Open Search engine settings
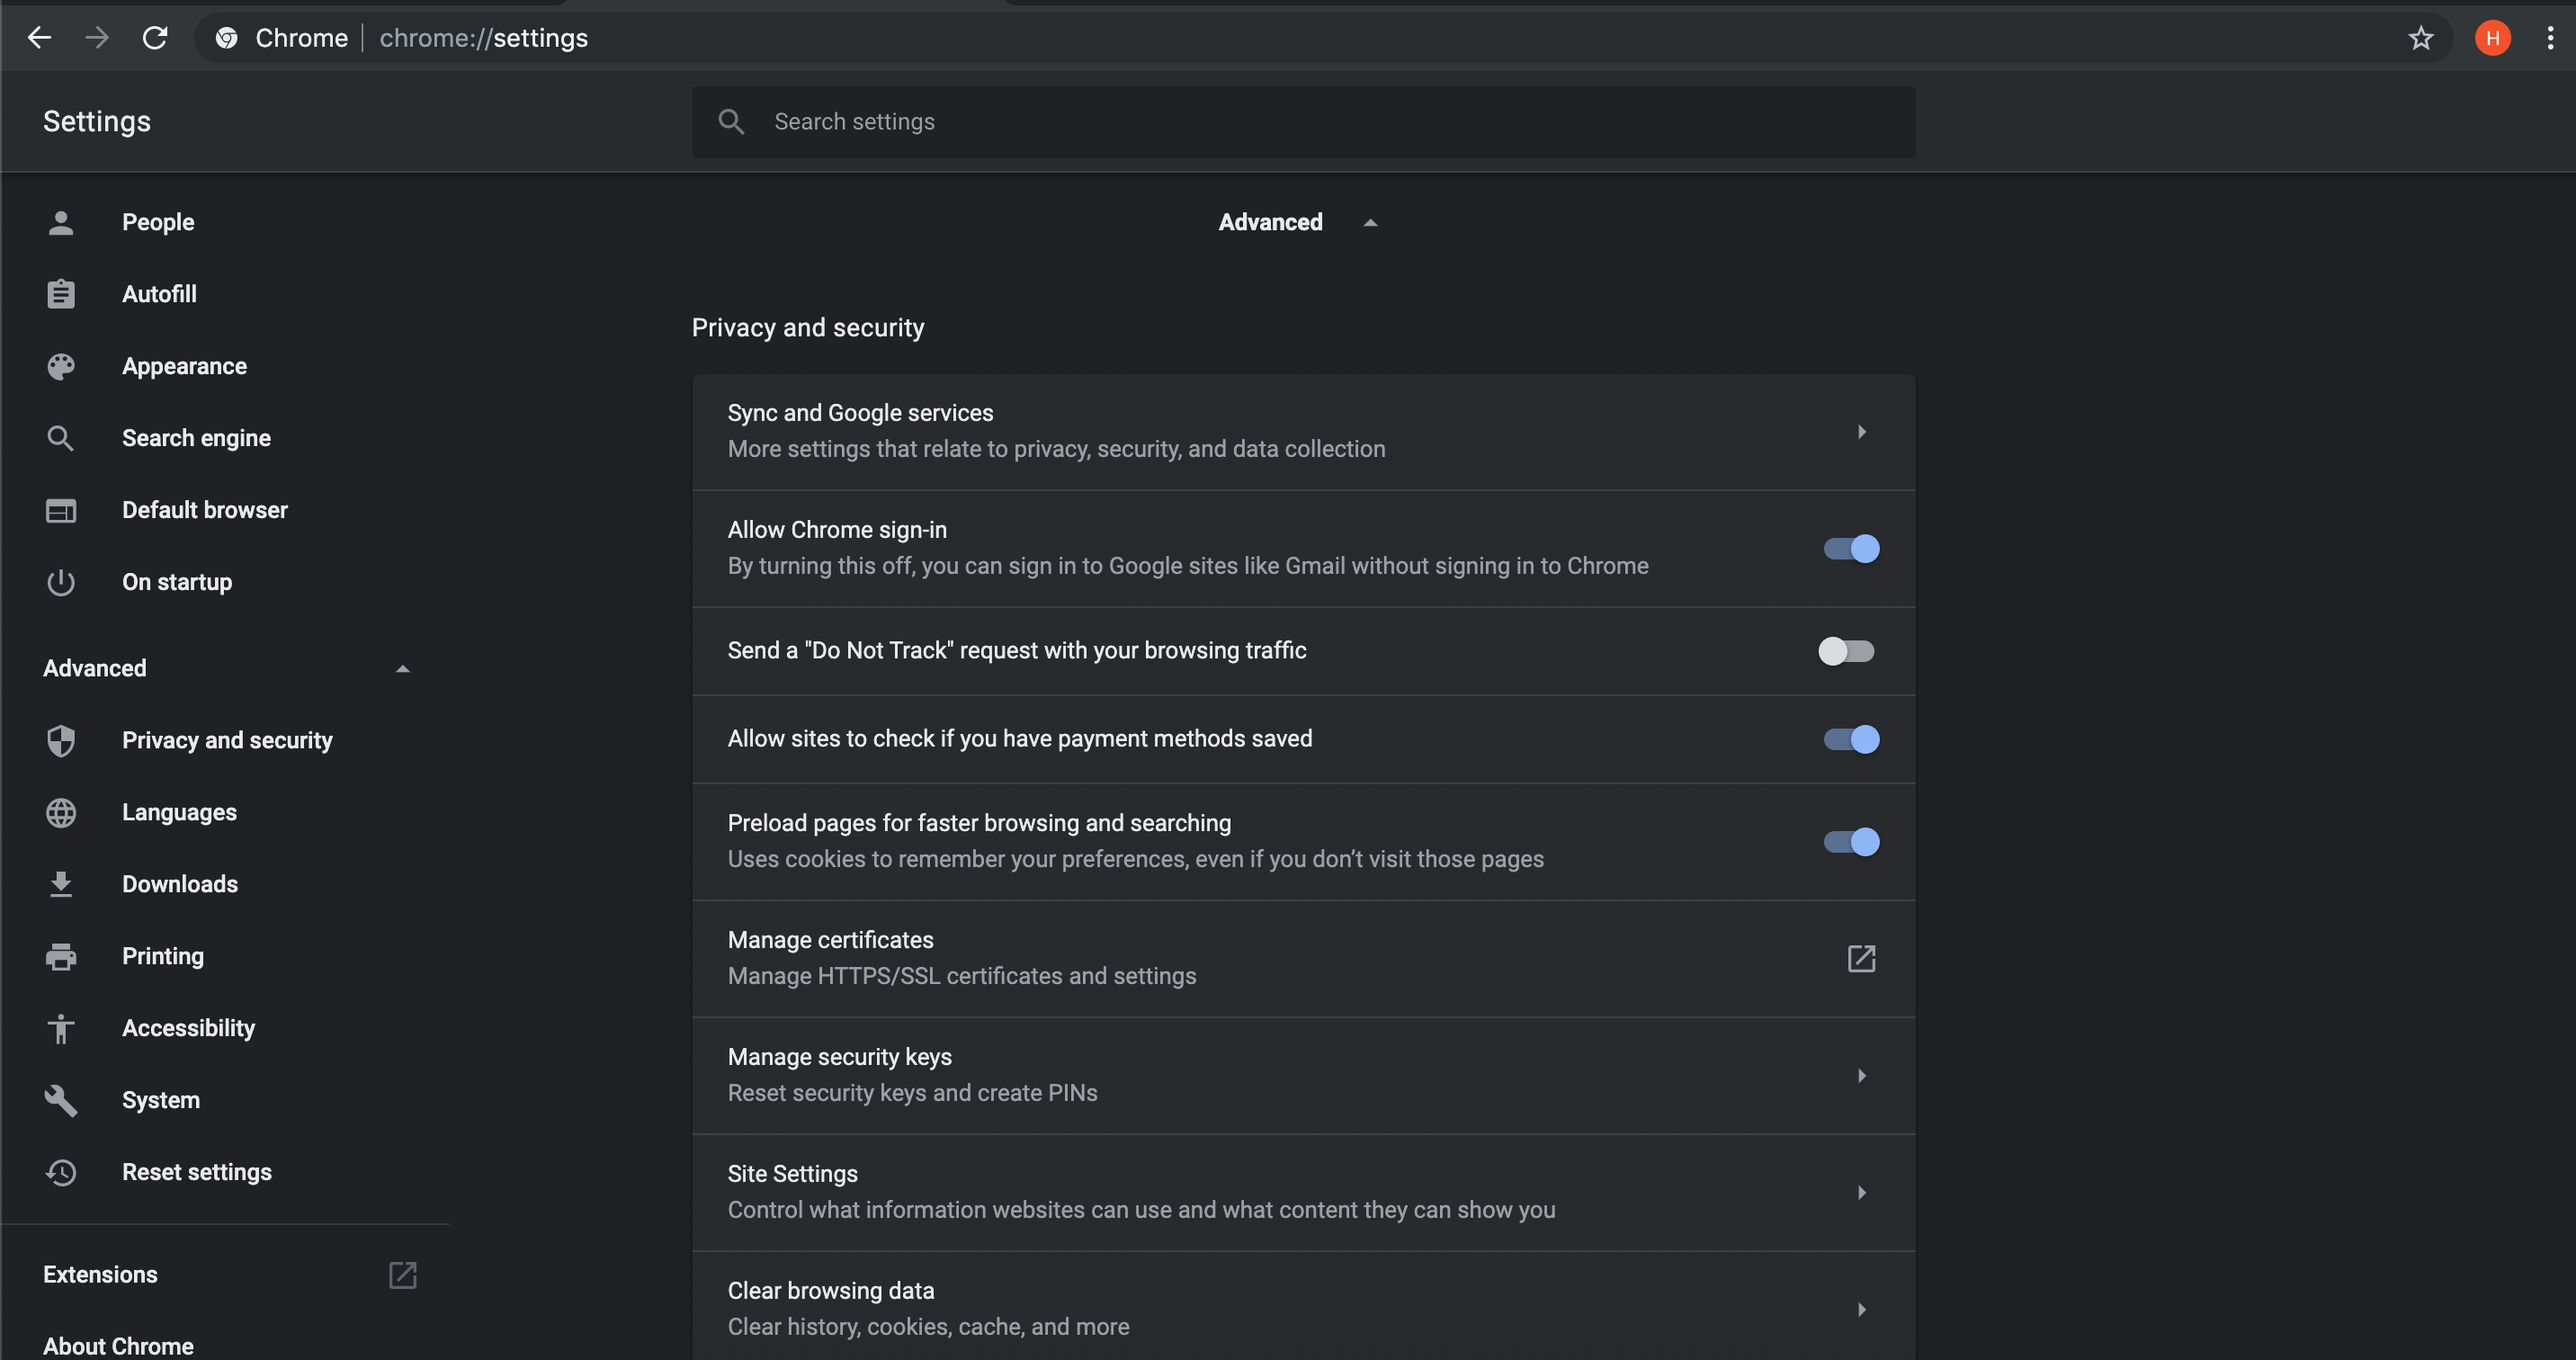 [x=196, y=438]
